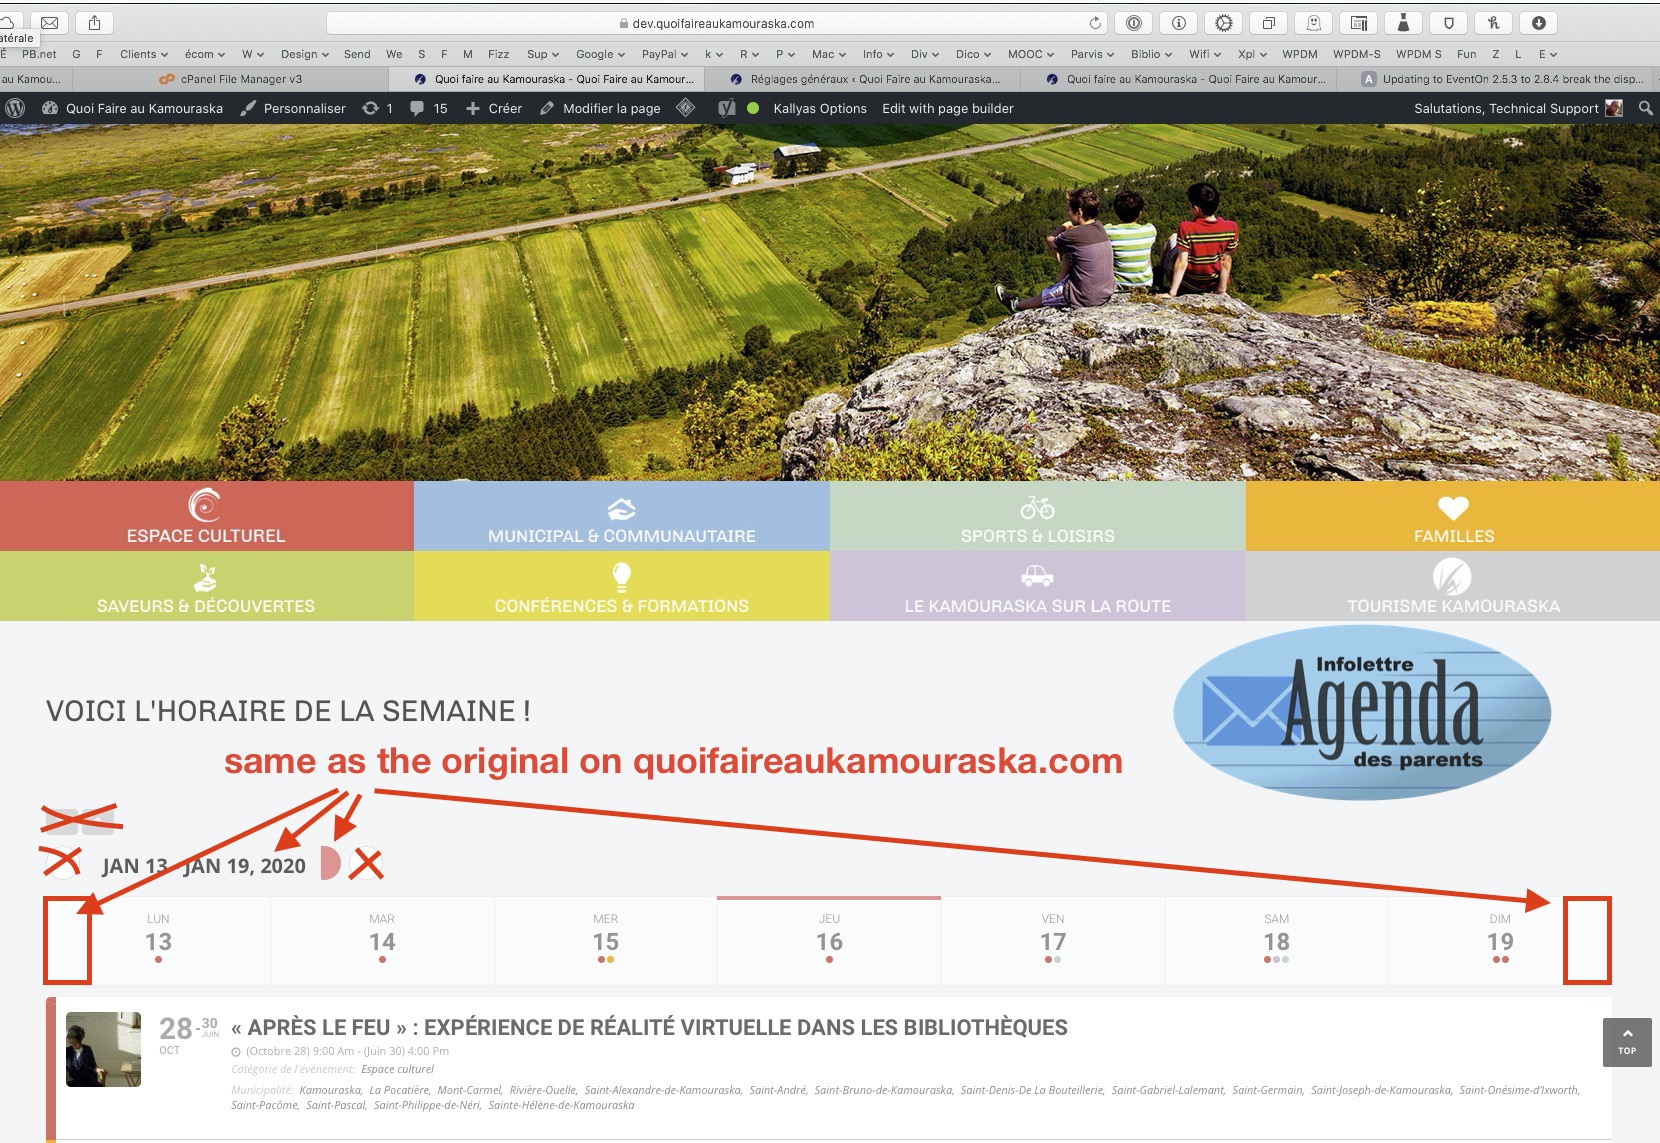Reload the page using address bar icon
The image size is (1660, 1143).
click(x=1095, y=23)
